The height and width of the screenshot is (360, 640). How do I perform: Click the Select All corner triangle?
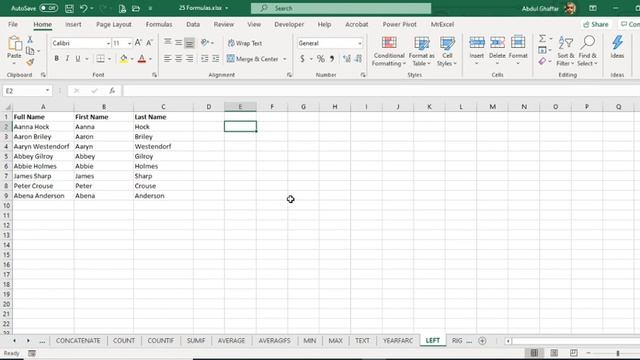pyautogui.click(x=7, y=107)
